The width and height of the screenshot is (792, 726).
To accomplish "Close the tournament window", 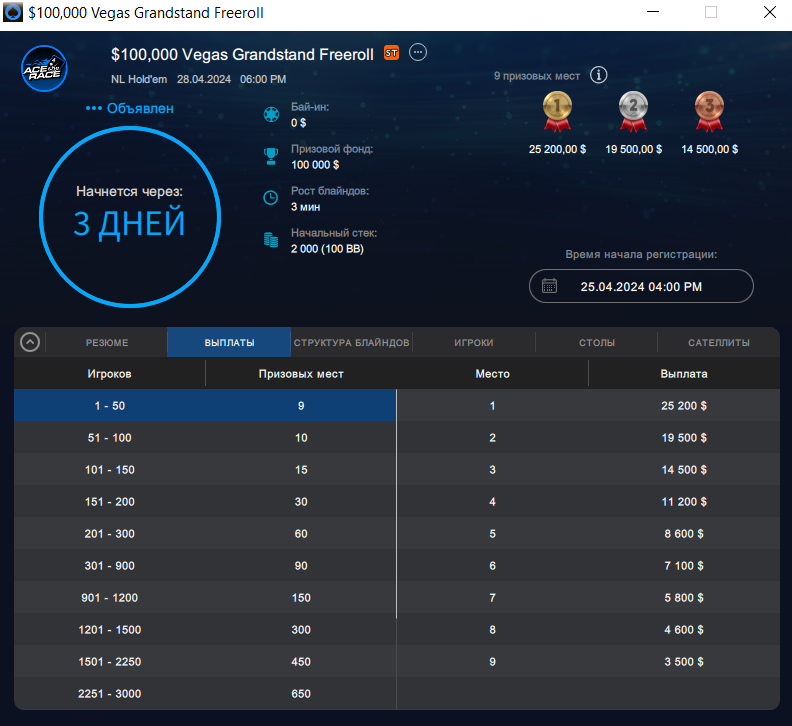I will click(770, 12).
